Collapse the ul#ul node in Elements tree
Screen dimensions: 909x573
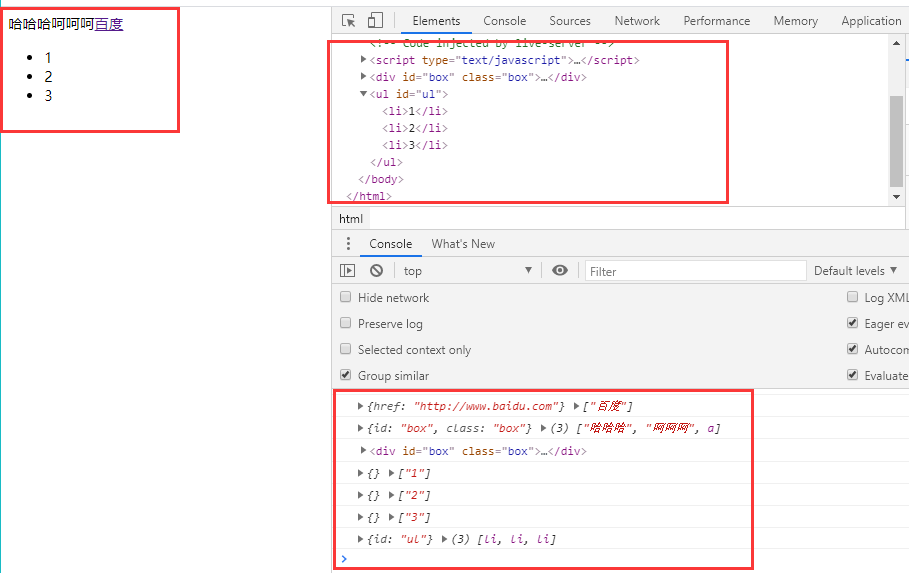pyautogui.click(x=363, y=93)
